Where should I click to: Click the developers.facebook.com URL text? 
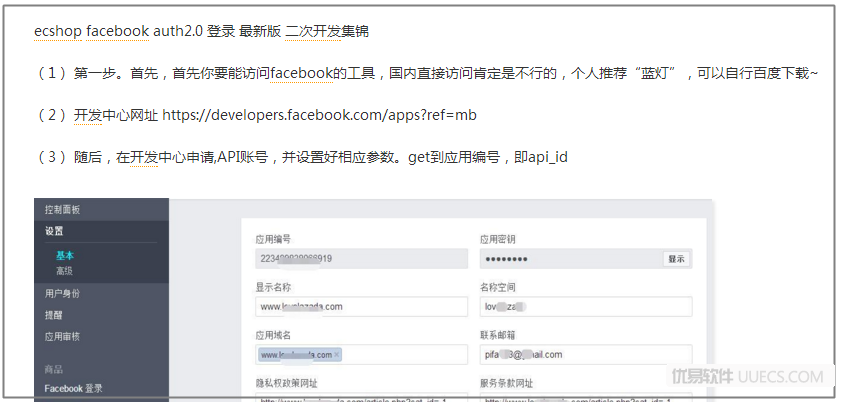(319, 115)
